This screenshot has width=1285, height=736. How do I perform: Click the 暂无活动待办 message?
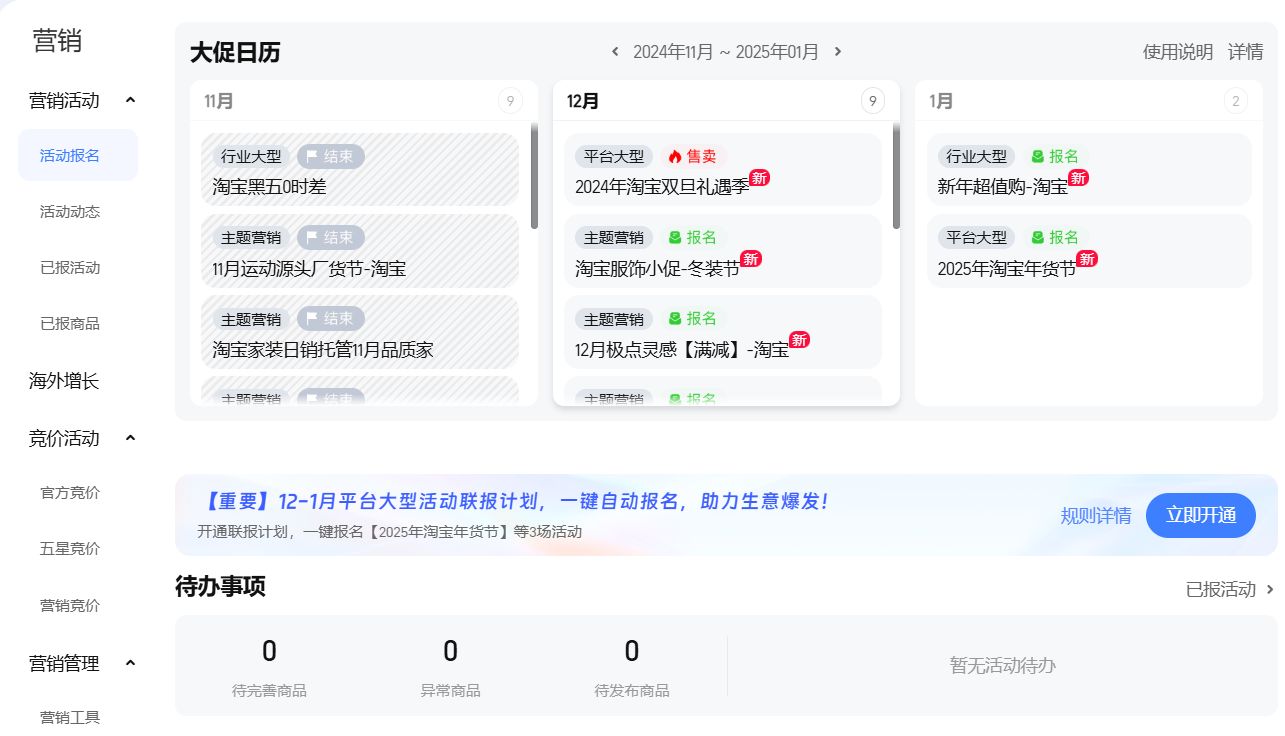(x=1003, y=666)
